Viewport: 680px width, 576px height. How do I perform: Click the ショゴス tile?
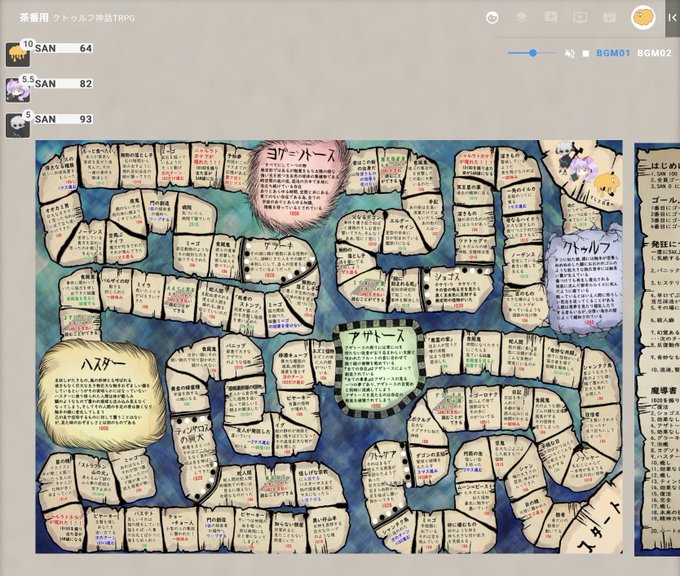(x=458, y=288)
